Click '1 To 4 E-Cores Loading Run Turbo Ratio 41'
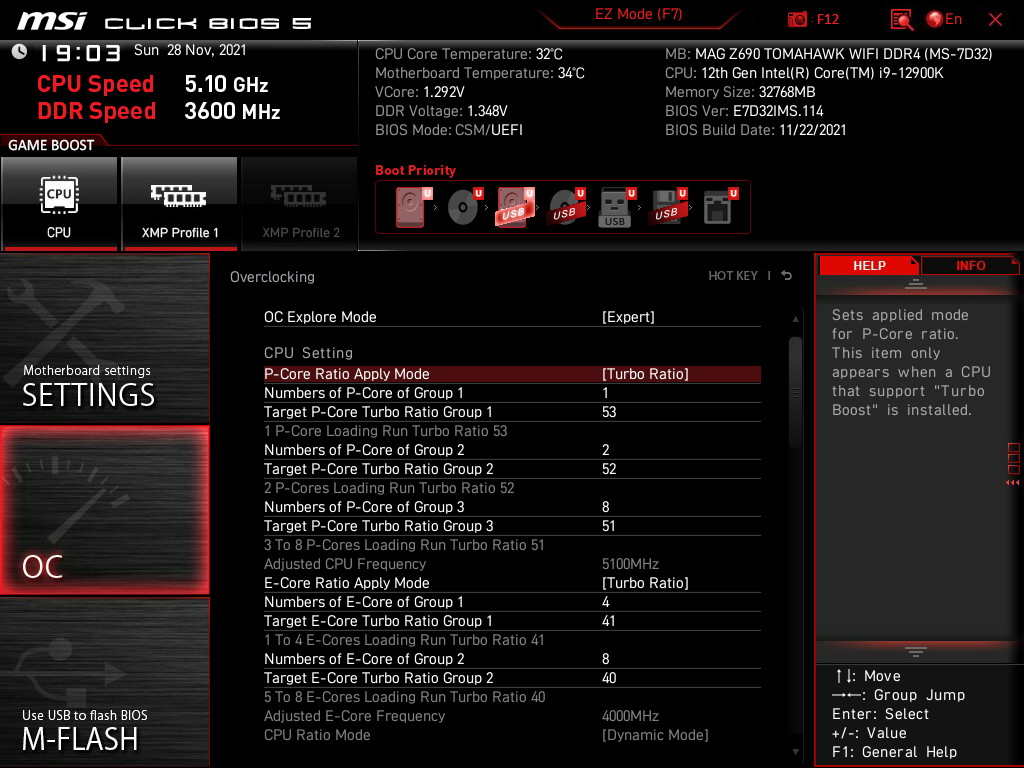 [404, 640]
